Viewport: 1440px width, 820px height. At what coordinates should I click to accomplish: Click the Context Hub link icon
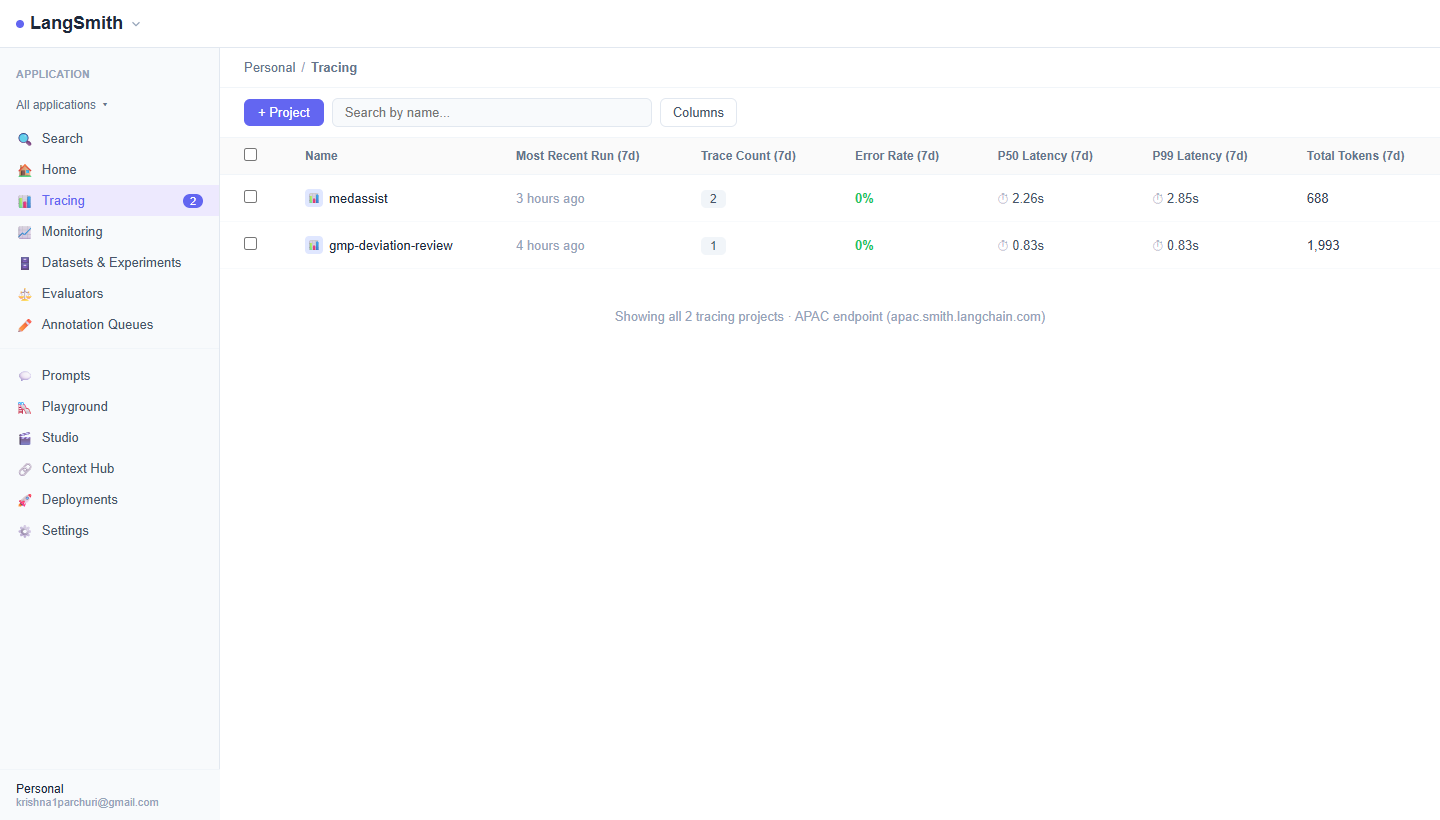pyautogui.click(x=25, y=469)
